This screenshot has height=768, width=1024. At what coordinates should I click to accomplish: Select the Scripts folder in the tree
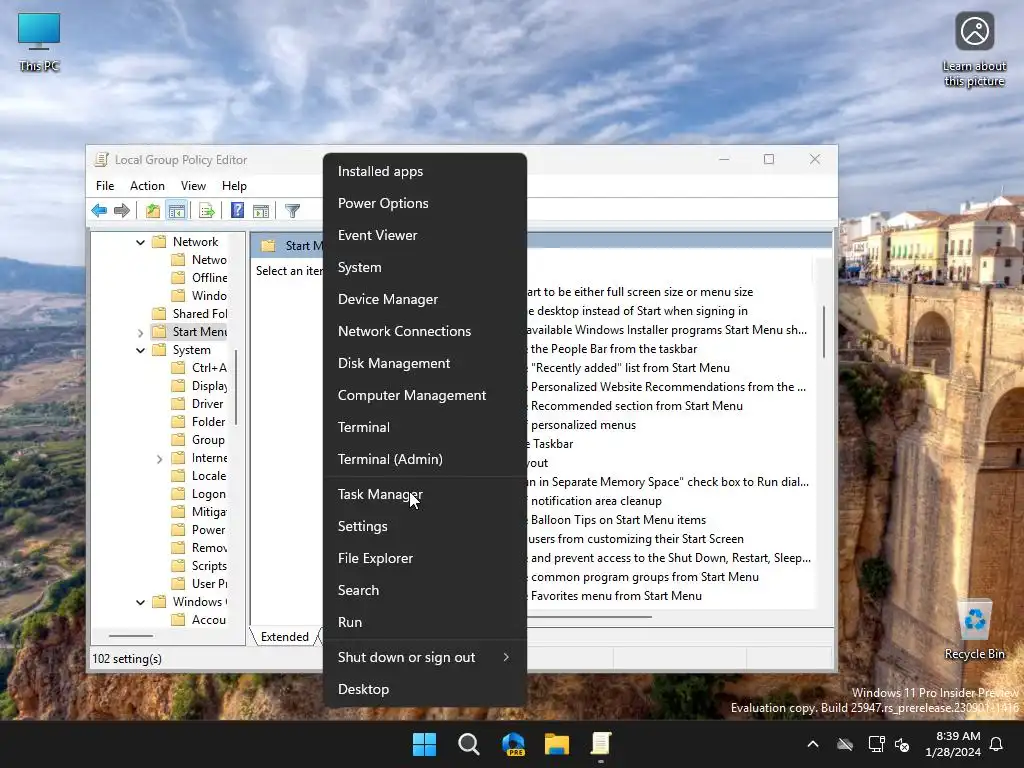(199, 566)
